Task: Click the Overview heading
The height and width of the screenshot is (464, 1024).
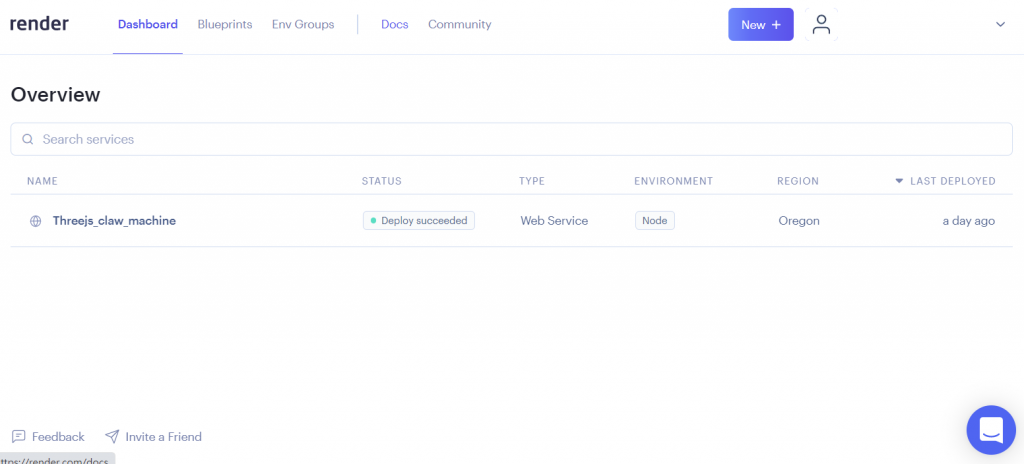Action: pyautogui.click(x=56, y=95)
